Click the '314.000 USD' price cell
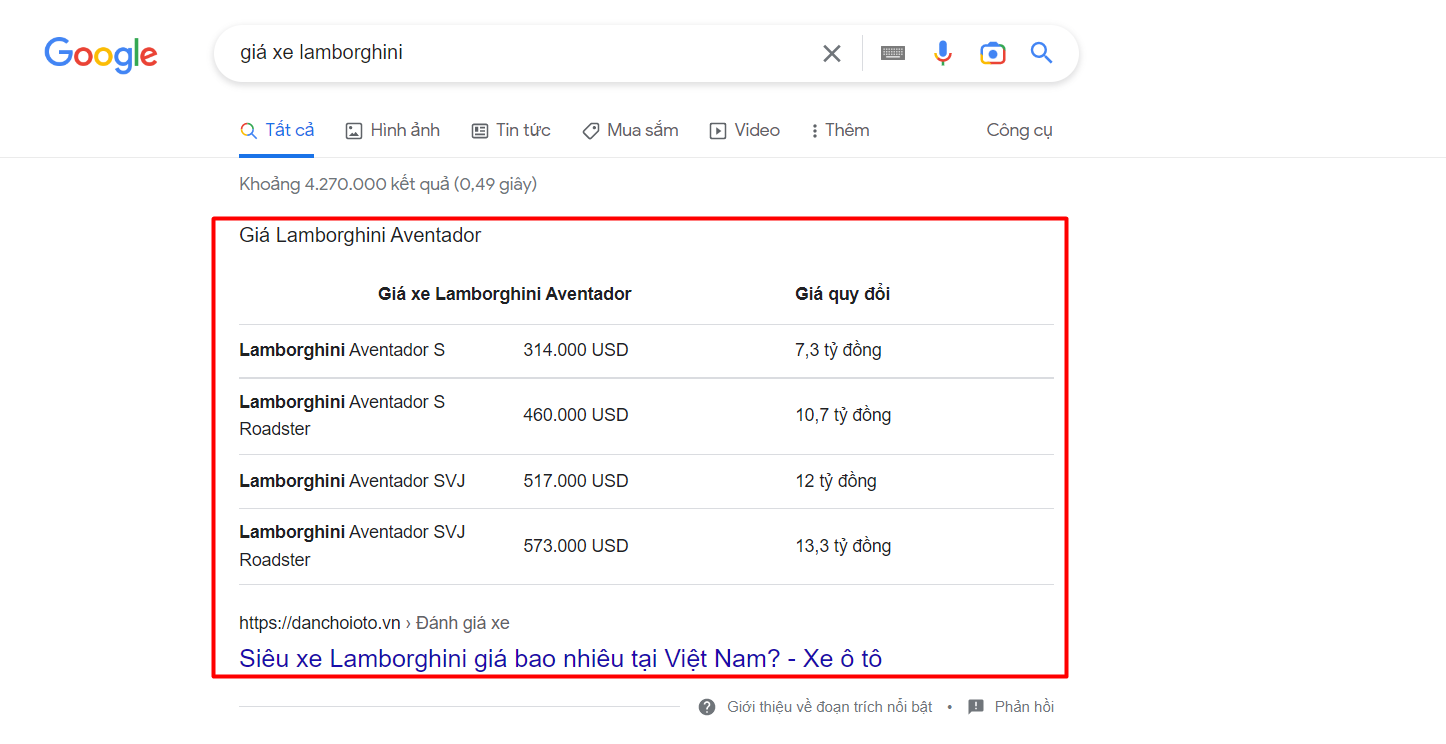 tap(576, 350)
